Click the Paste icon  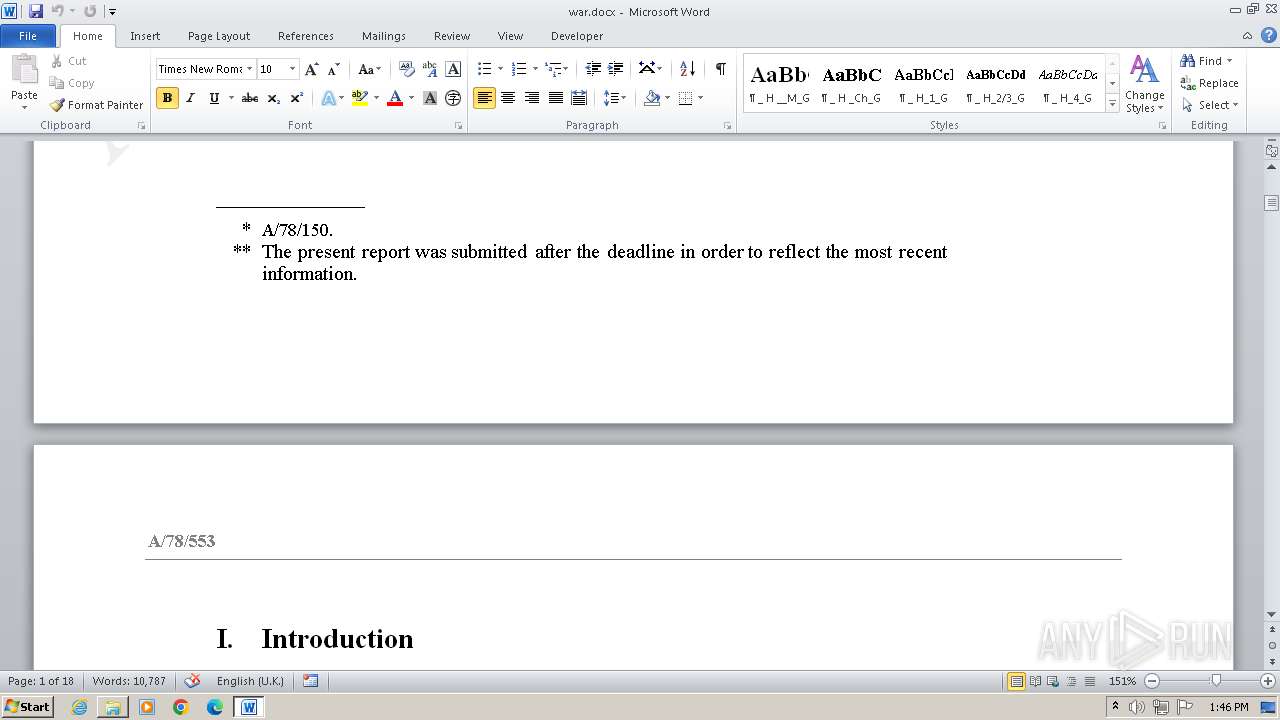(24, 71)
